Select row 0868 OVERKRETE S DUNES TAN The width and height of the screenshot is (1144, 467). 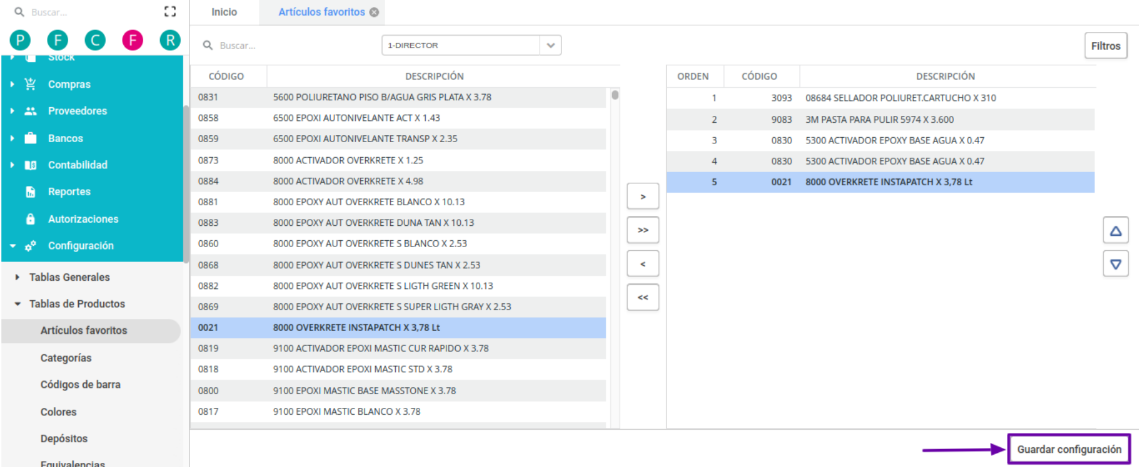[398, 265]
